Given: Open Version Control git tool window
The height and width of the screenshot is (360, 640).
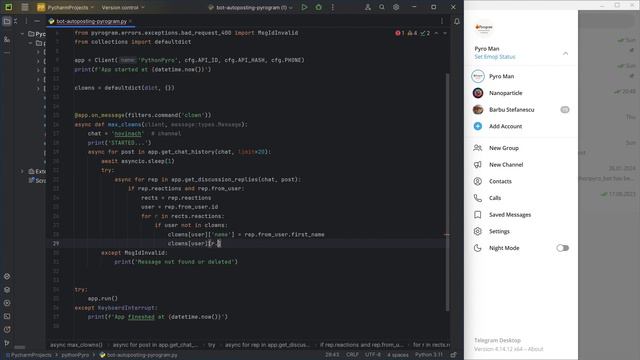Looking at the screenshot, I should tap(7, 343).
